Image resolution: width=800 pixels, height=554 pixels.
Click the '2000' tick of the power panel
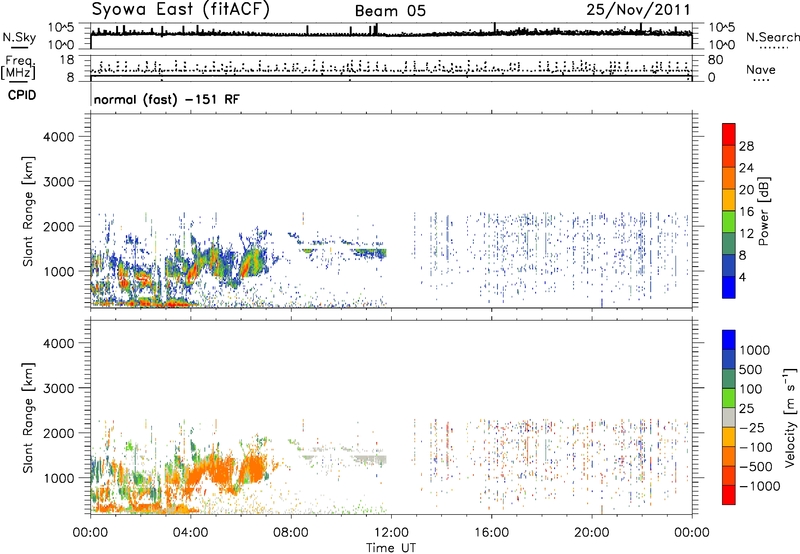click(x=58, y=226)
